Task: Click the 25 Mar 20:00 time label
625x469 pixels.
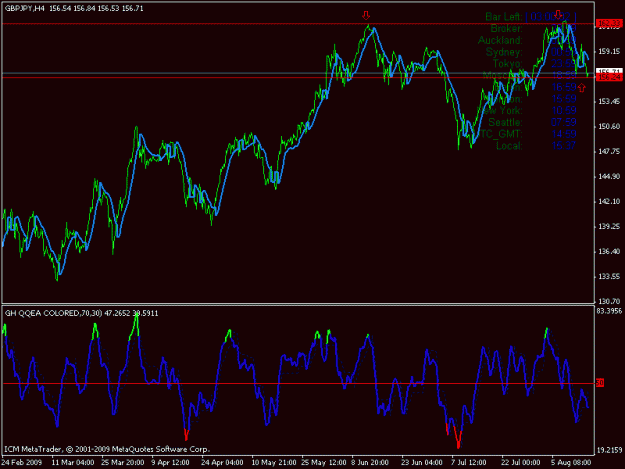Action: click(x=122, y=462)
